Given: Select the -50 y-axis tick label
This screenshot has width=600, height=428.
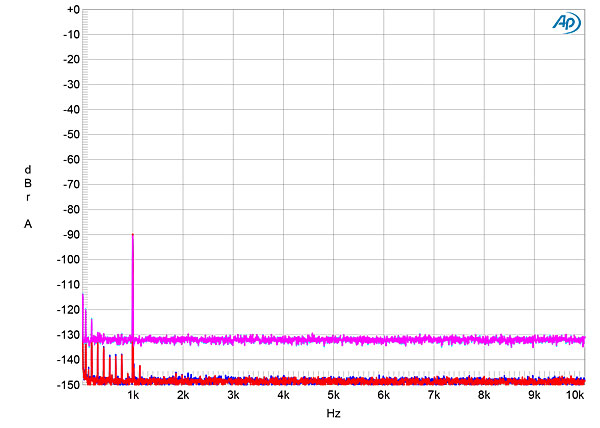Looking at the screenshot, I should pos(69,135).
